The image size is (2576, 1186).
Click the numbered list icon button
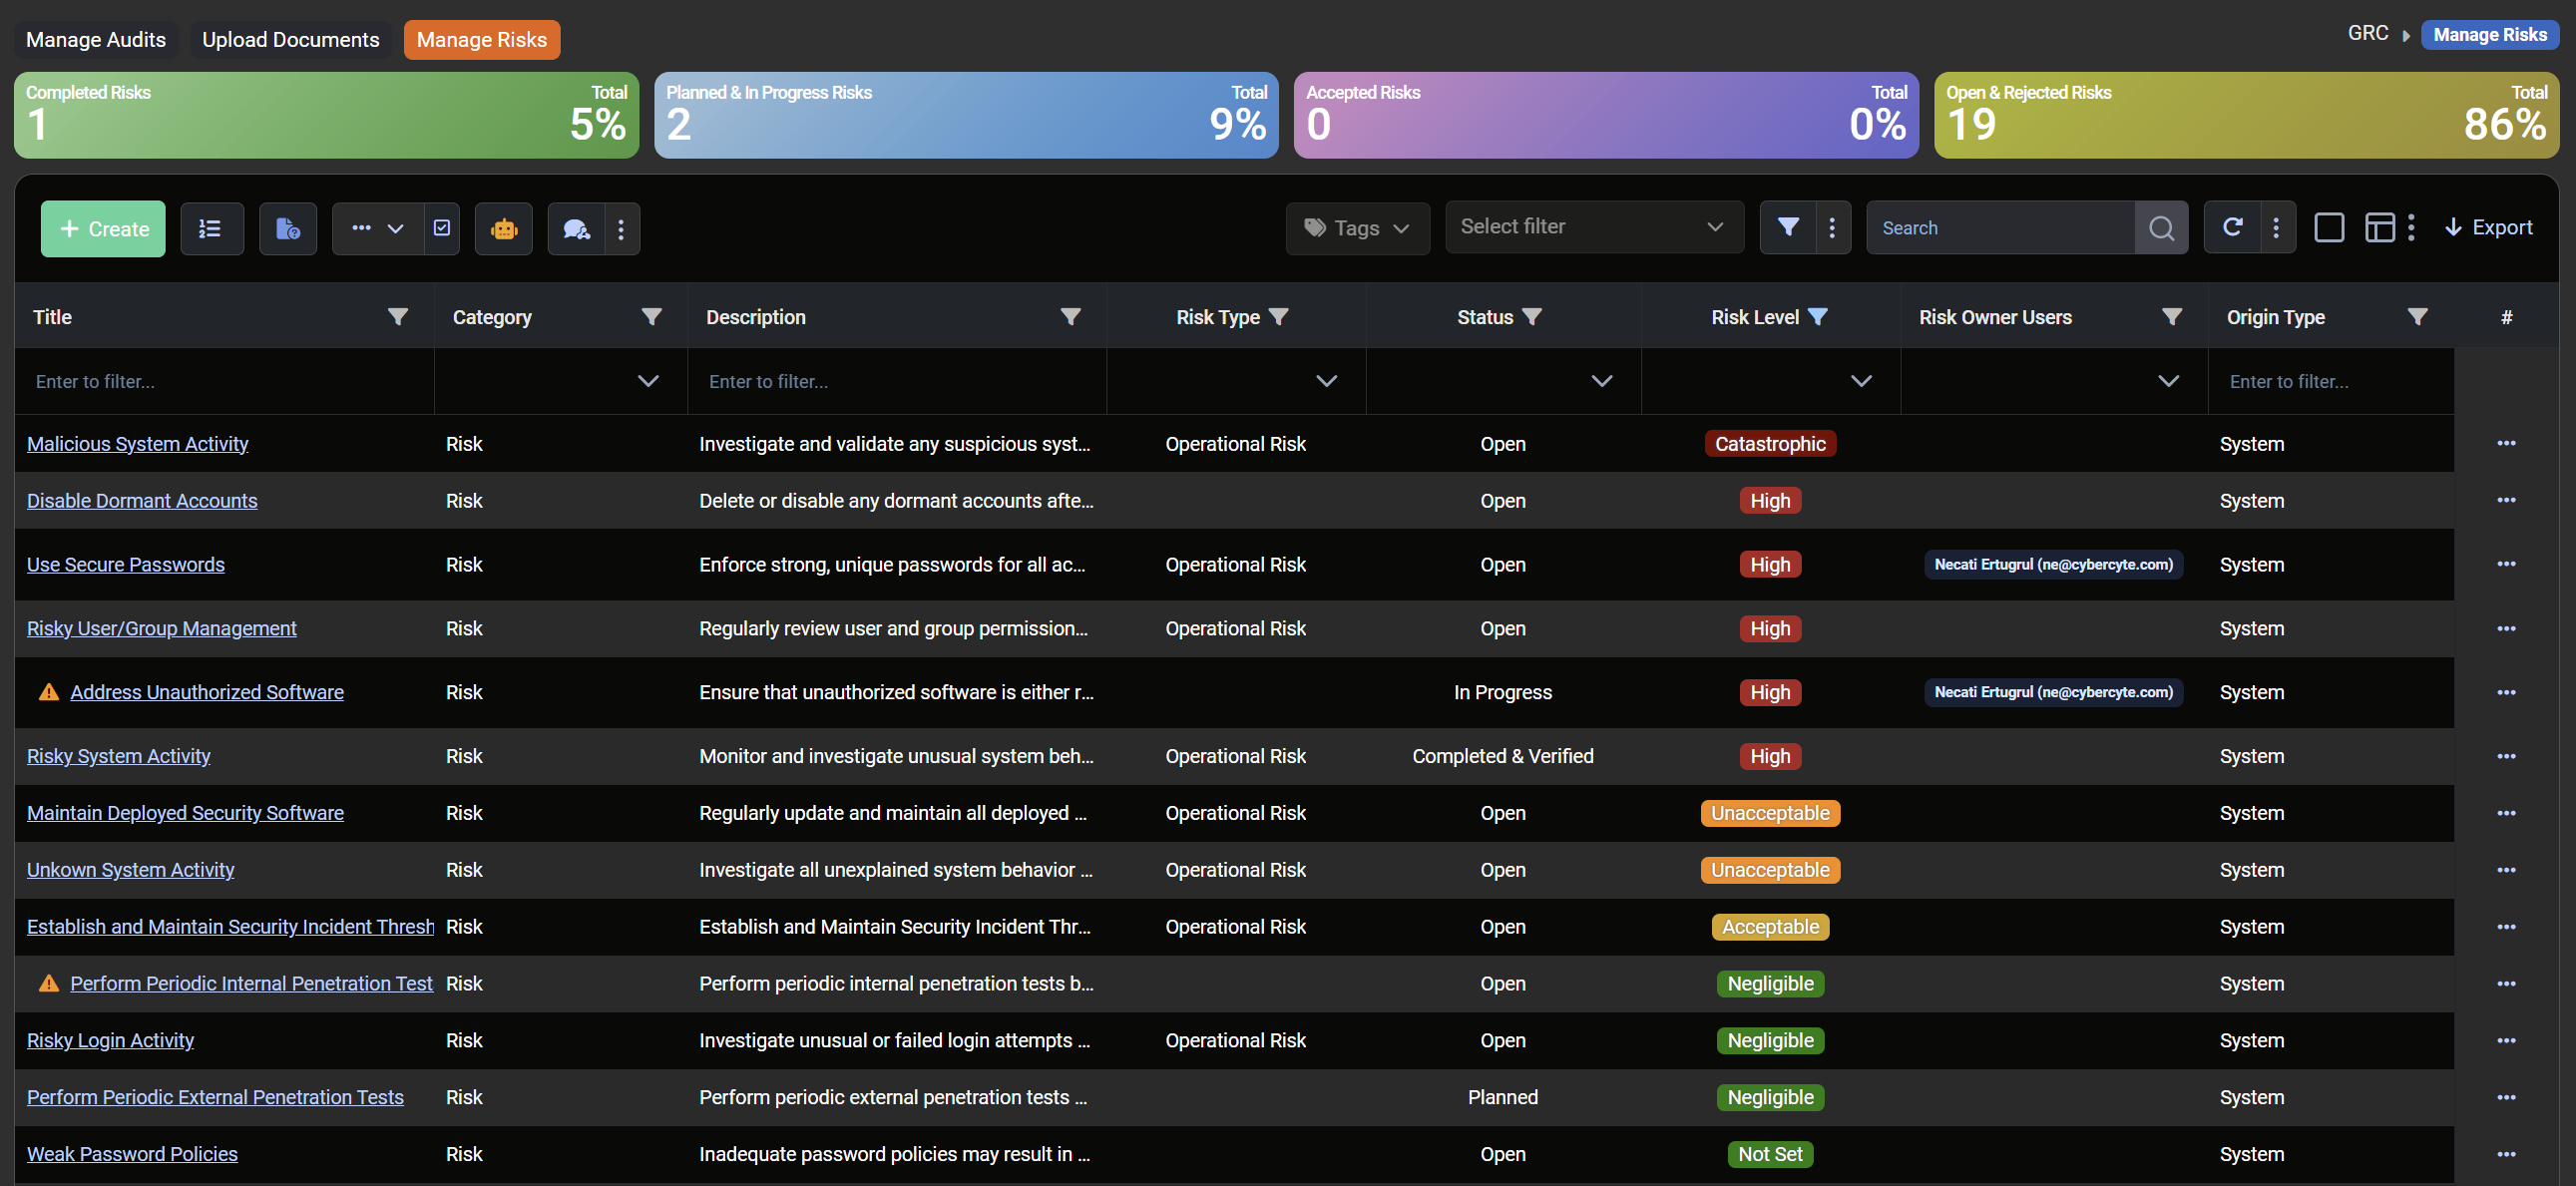pos(211,229)
